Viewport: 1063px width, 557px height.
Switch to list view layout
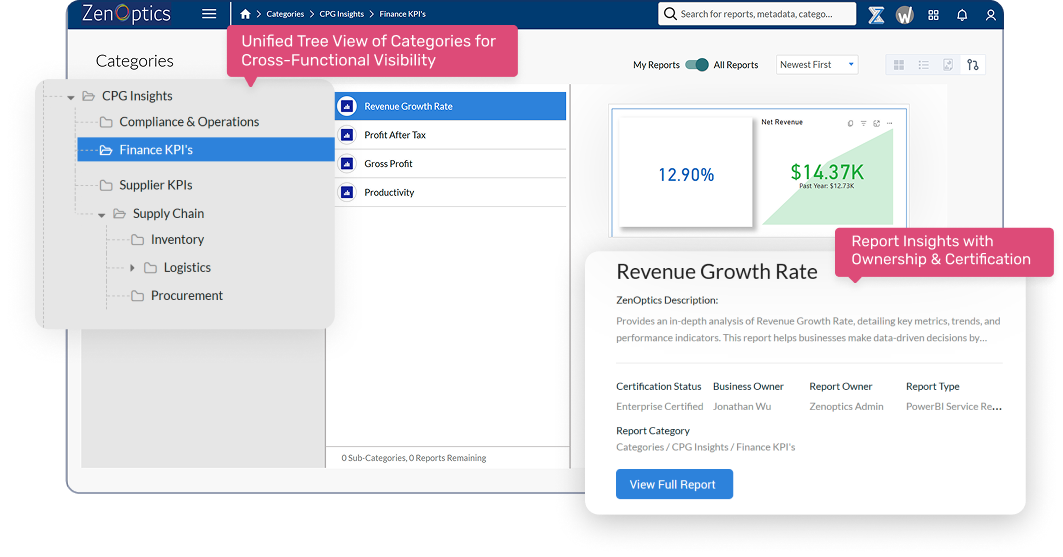[x=923, y=65]
